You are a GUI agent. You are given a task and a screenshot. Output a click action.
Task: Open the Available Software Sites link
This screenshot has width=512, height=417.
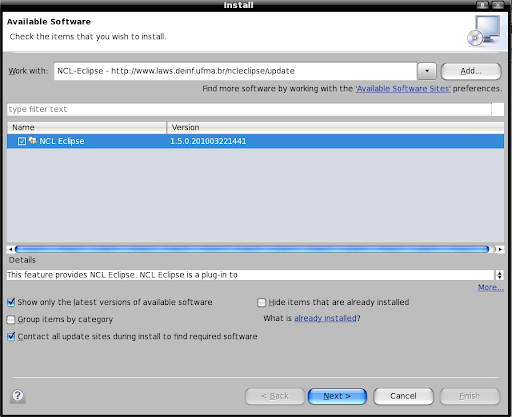(403, 88)
